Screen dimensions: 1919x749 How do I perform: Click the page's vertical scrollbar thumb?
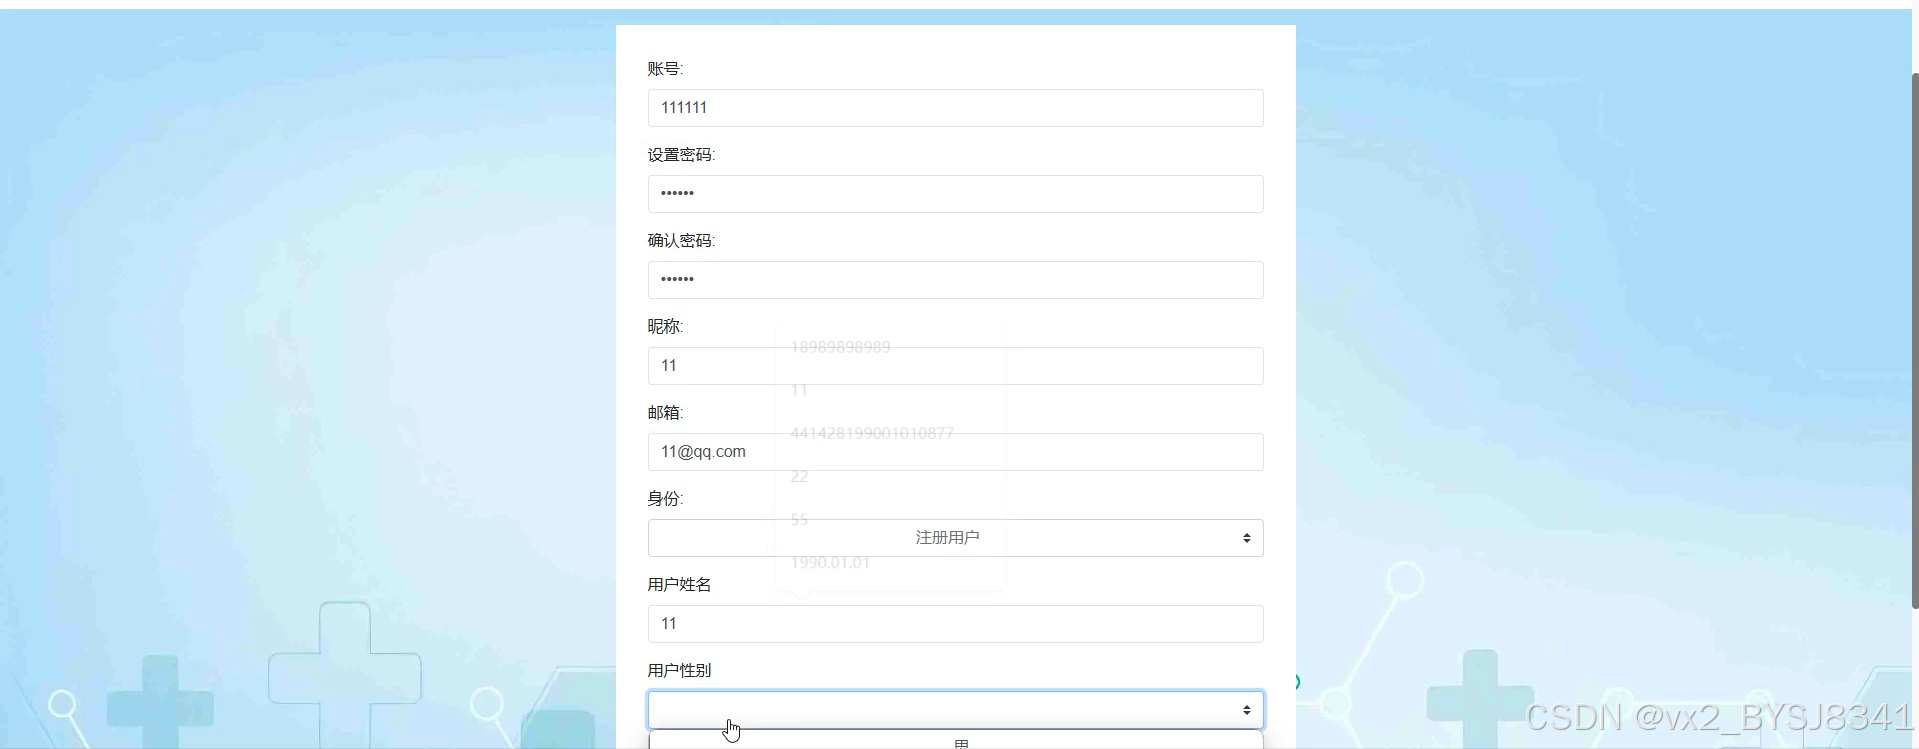click(1914, 340)
